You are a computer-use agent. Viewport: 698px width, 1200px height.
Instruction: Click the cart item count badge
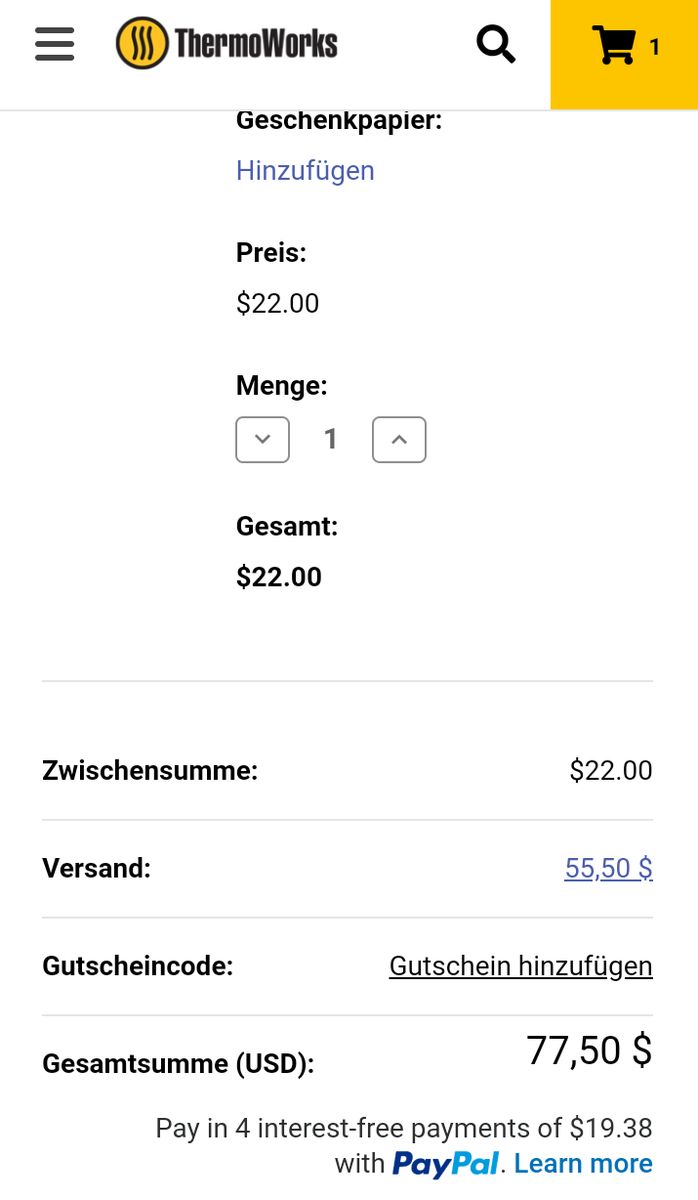pyautogui.click(x=655, y=47)
